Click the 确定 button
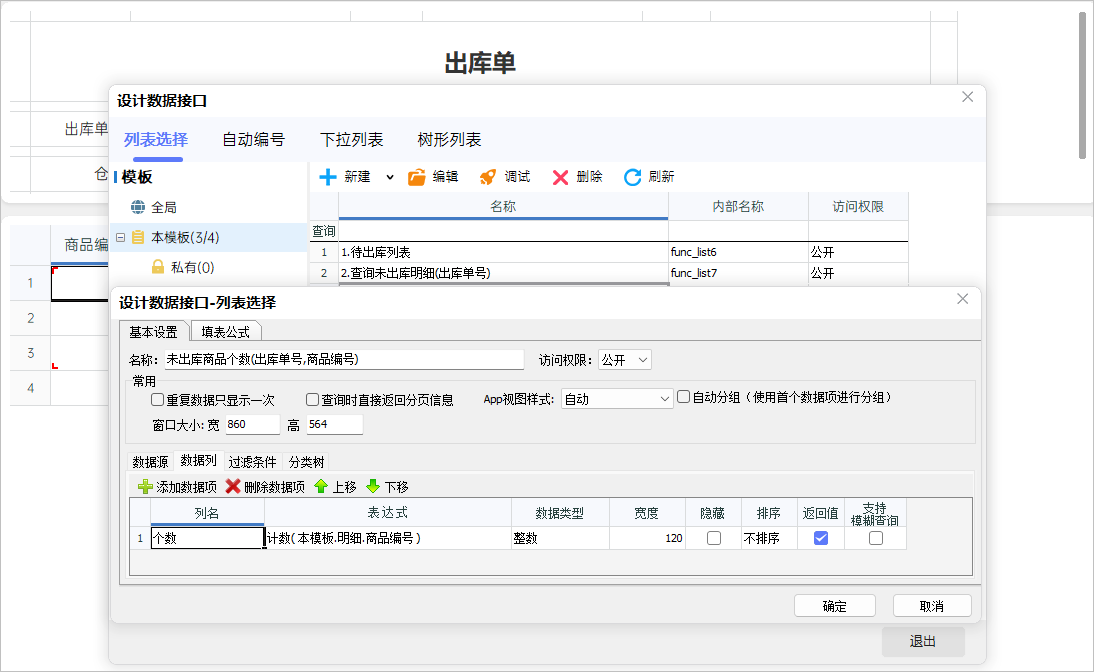 (x=834, y=606)
